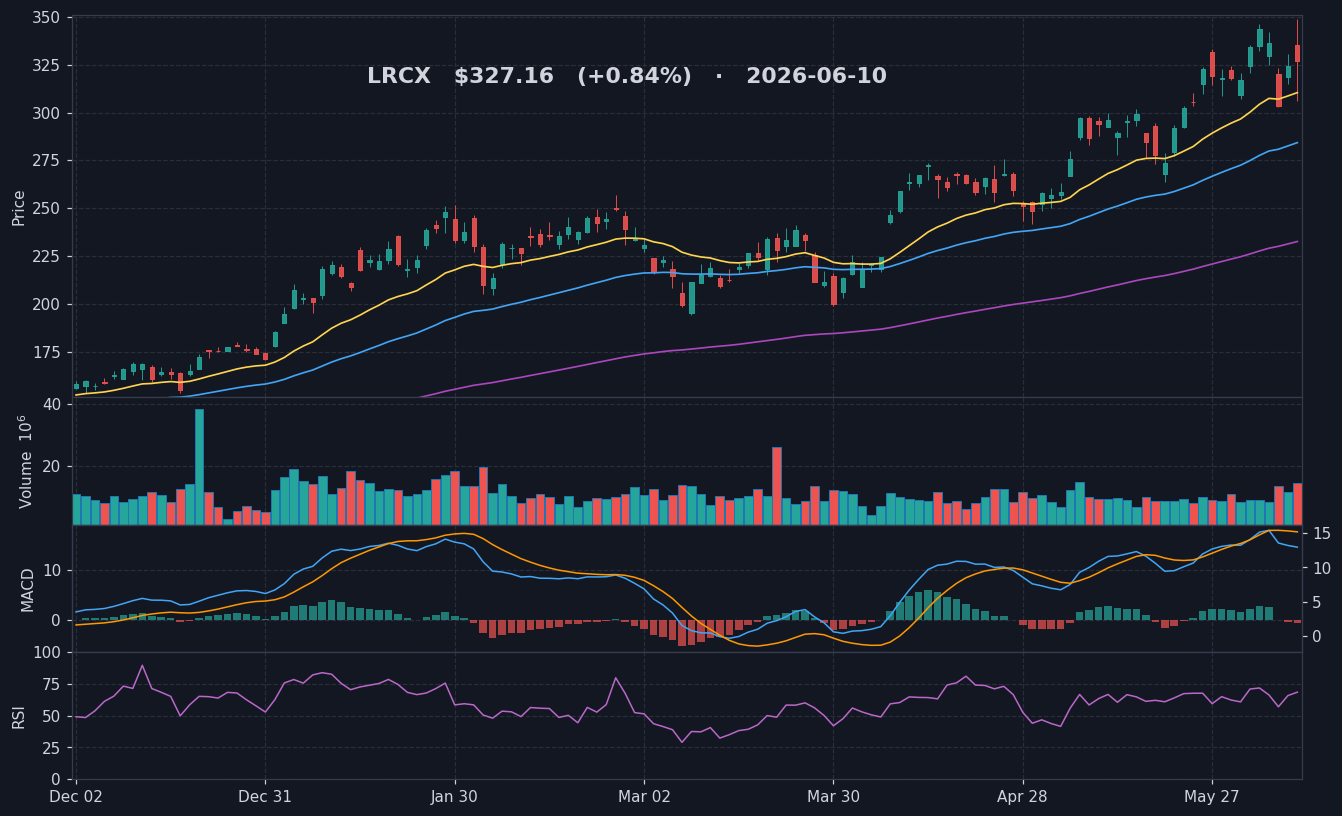The width and height of the screenshot is (1342, 816).
Task: Click the Dec 02 date label
Action: pyautogui.click(x=76, y=797)
